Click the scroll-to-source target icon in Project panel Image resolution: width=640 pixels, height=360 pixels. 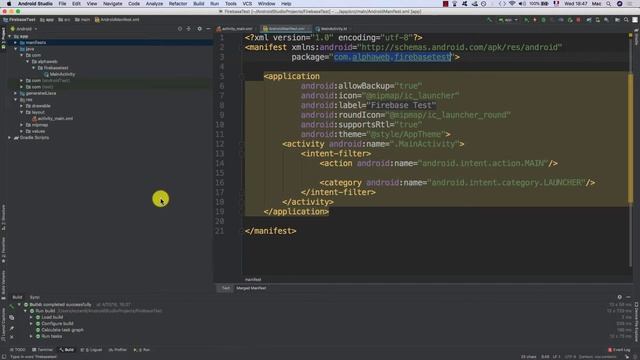click(180, 29)
